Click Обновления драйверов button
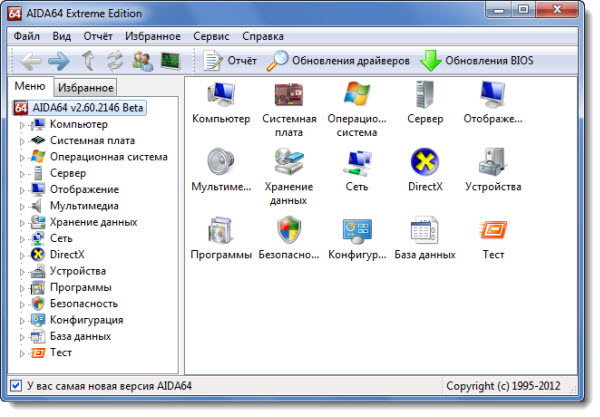The width and height of the screenshot is (600, 417). point(339,61)
